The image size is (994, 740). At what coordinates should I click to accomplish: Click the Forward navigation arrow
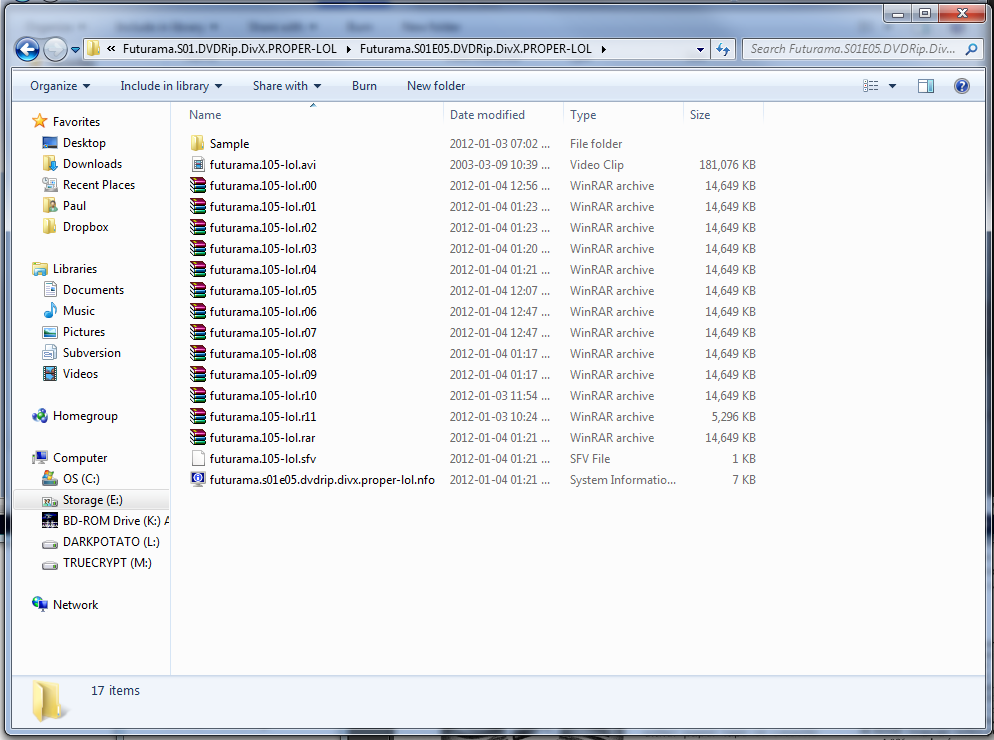coord(55,49)
